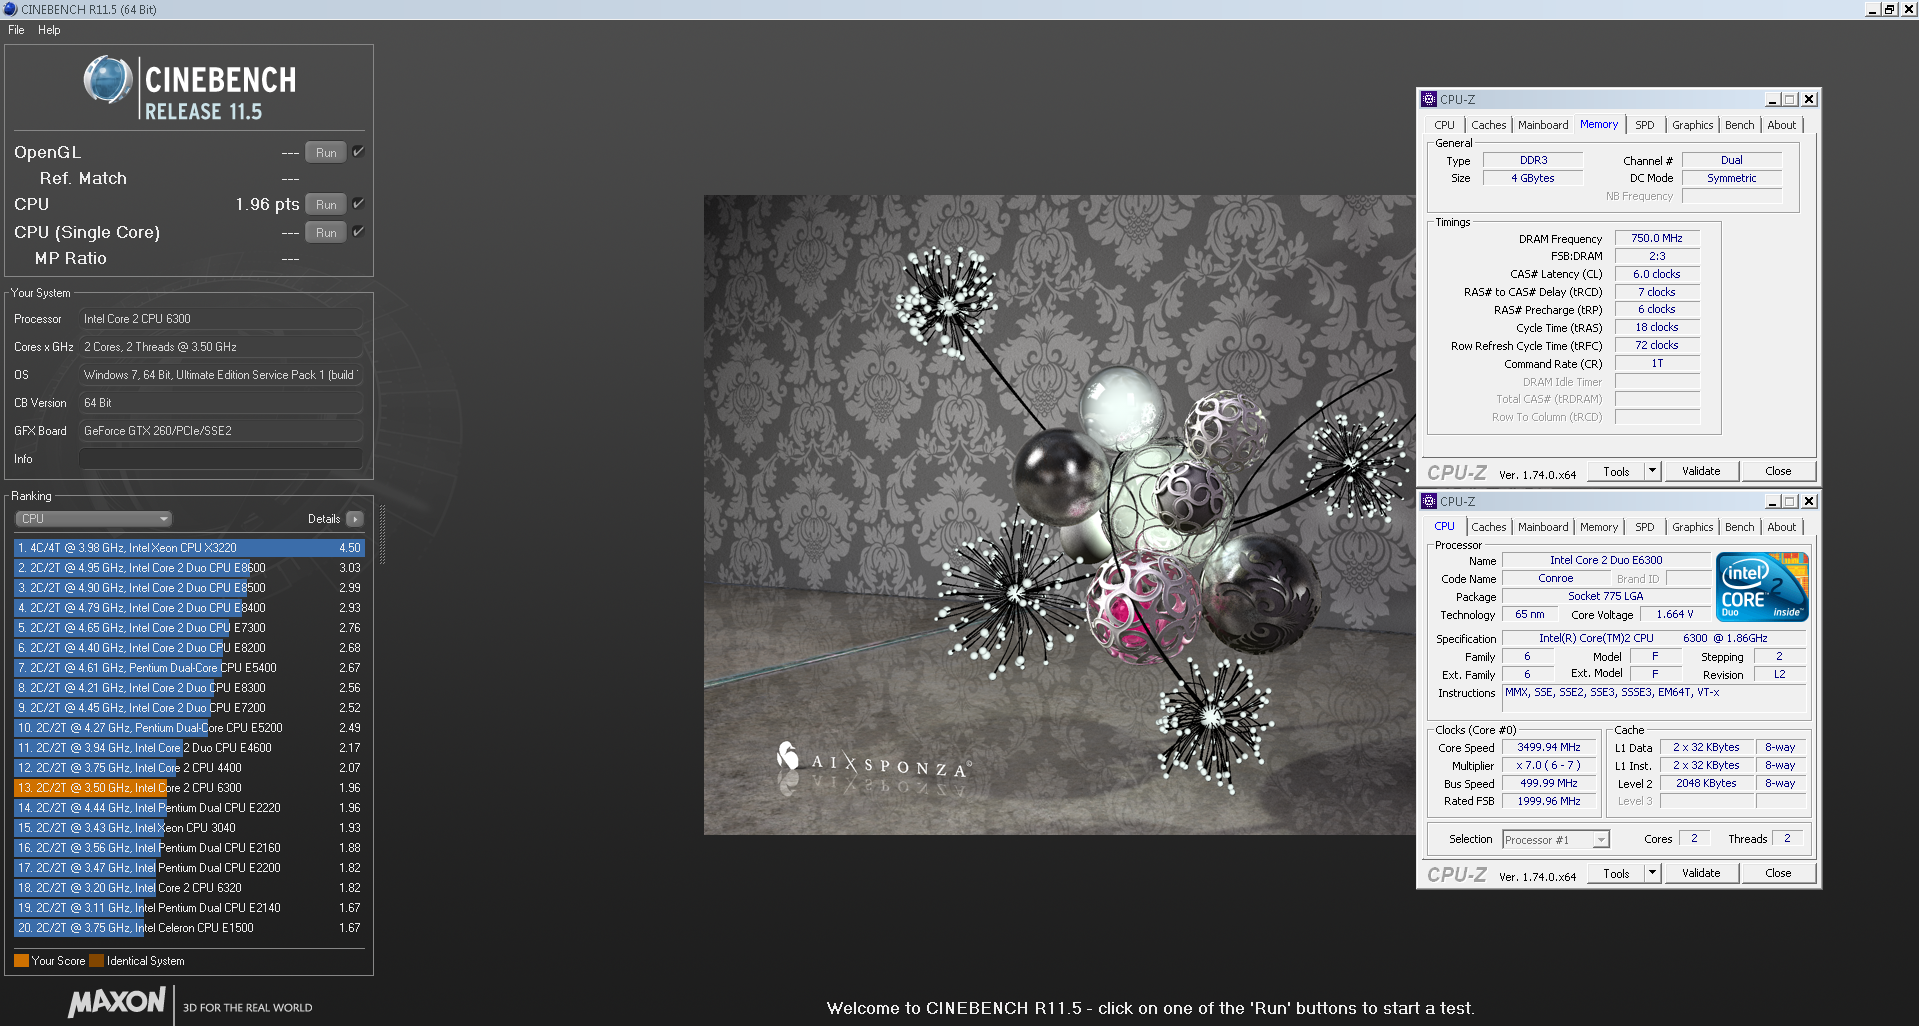1919x1026 pixels.
Task: Select ranking row 1 Xeon X3220
Action: [x=189, y=548]
